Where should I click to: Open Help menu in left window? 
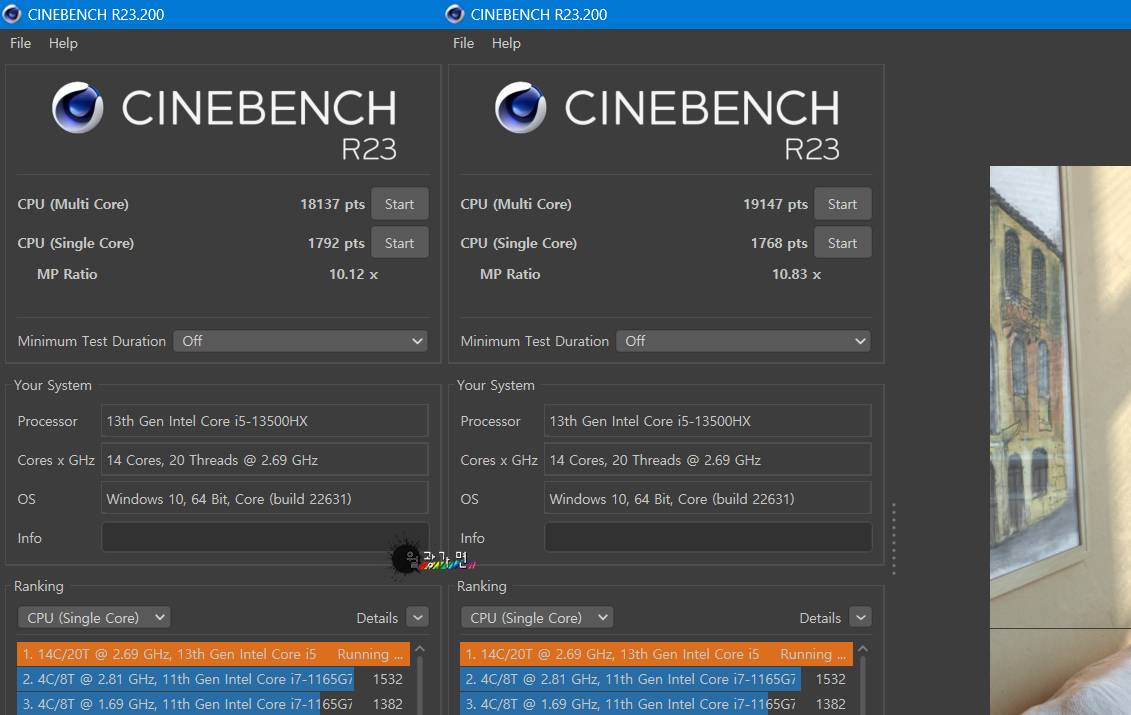pos(63,43)
